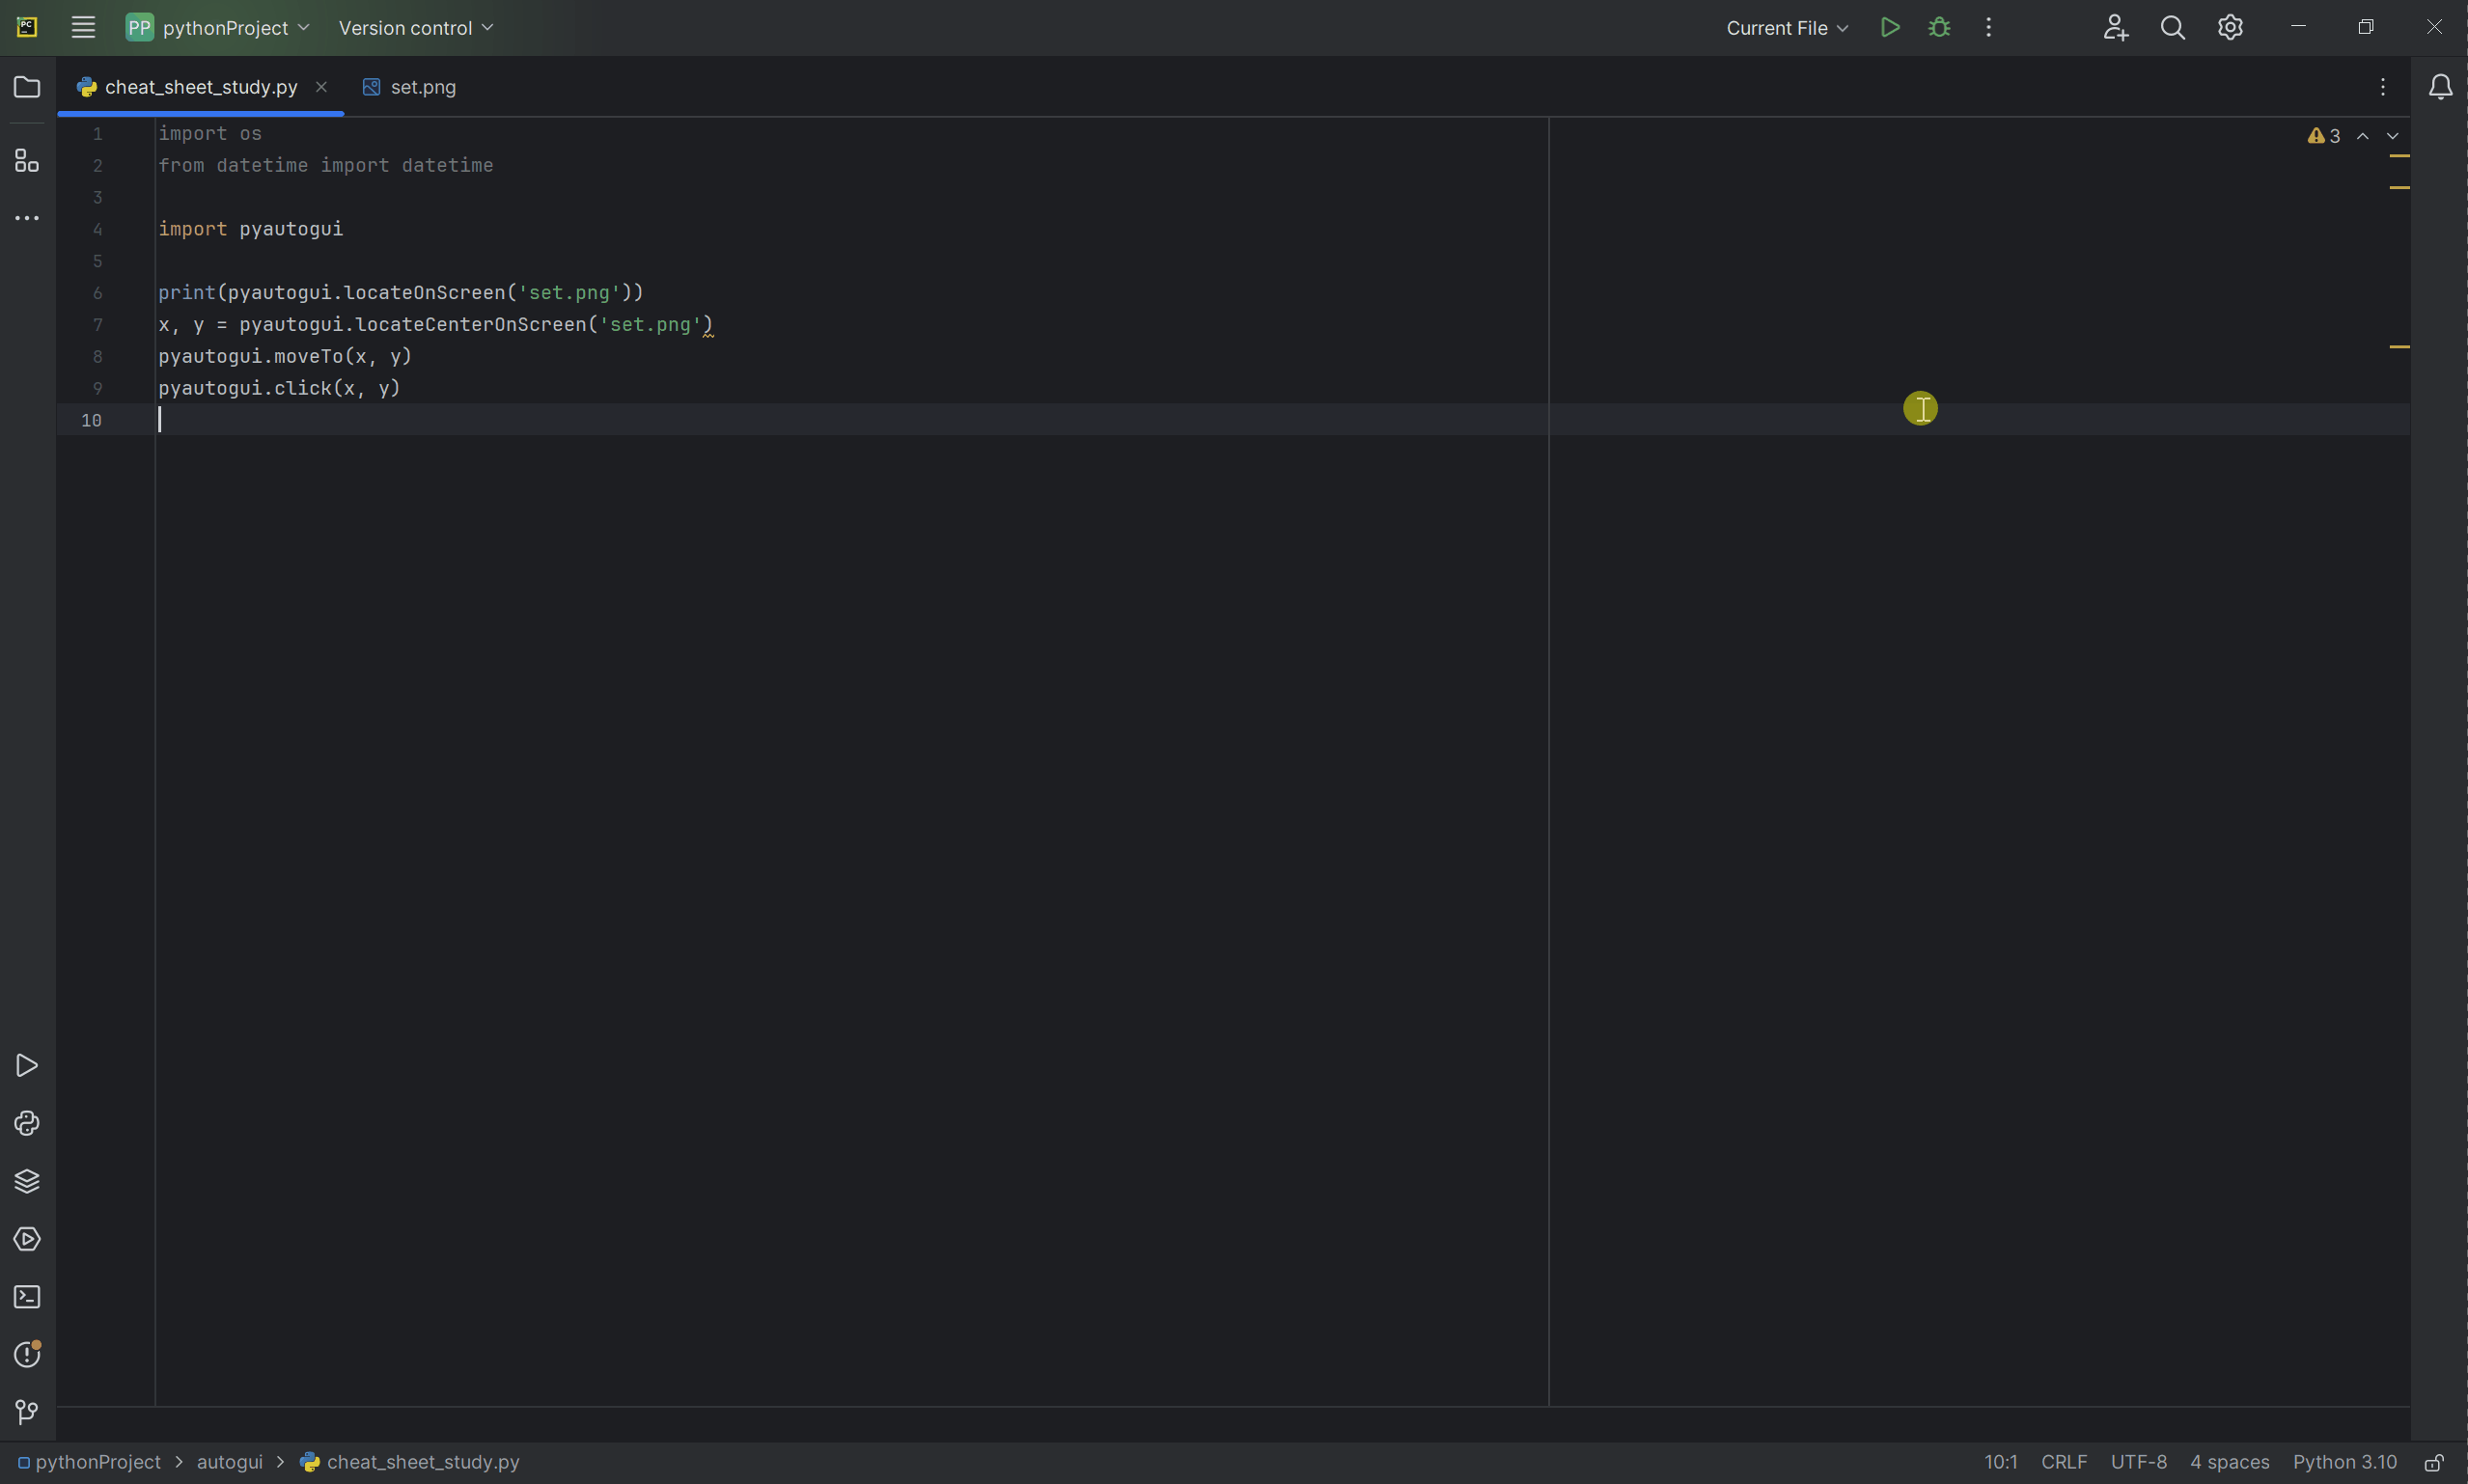
Task: Toggle the Project folder panel
Action: click(27, 87)
